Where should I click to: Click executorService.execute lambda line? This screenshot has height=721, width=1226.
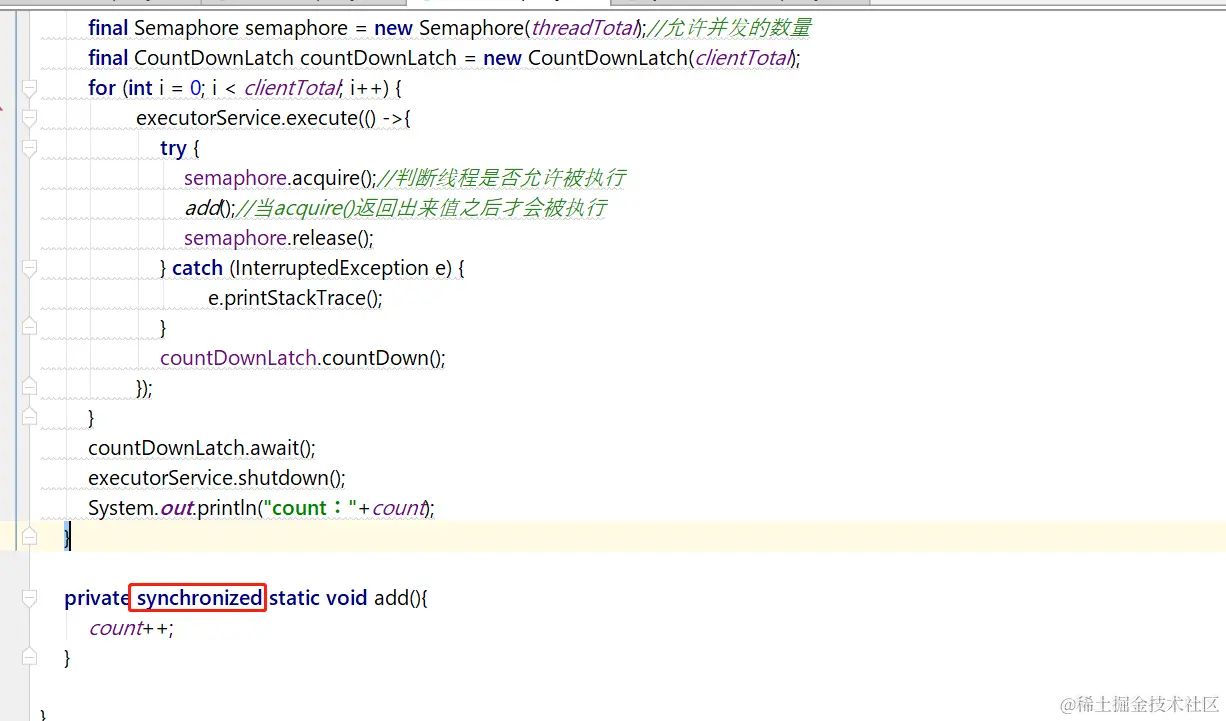pyautogui.click(x=274, y=118)
